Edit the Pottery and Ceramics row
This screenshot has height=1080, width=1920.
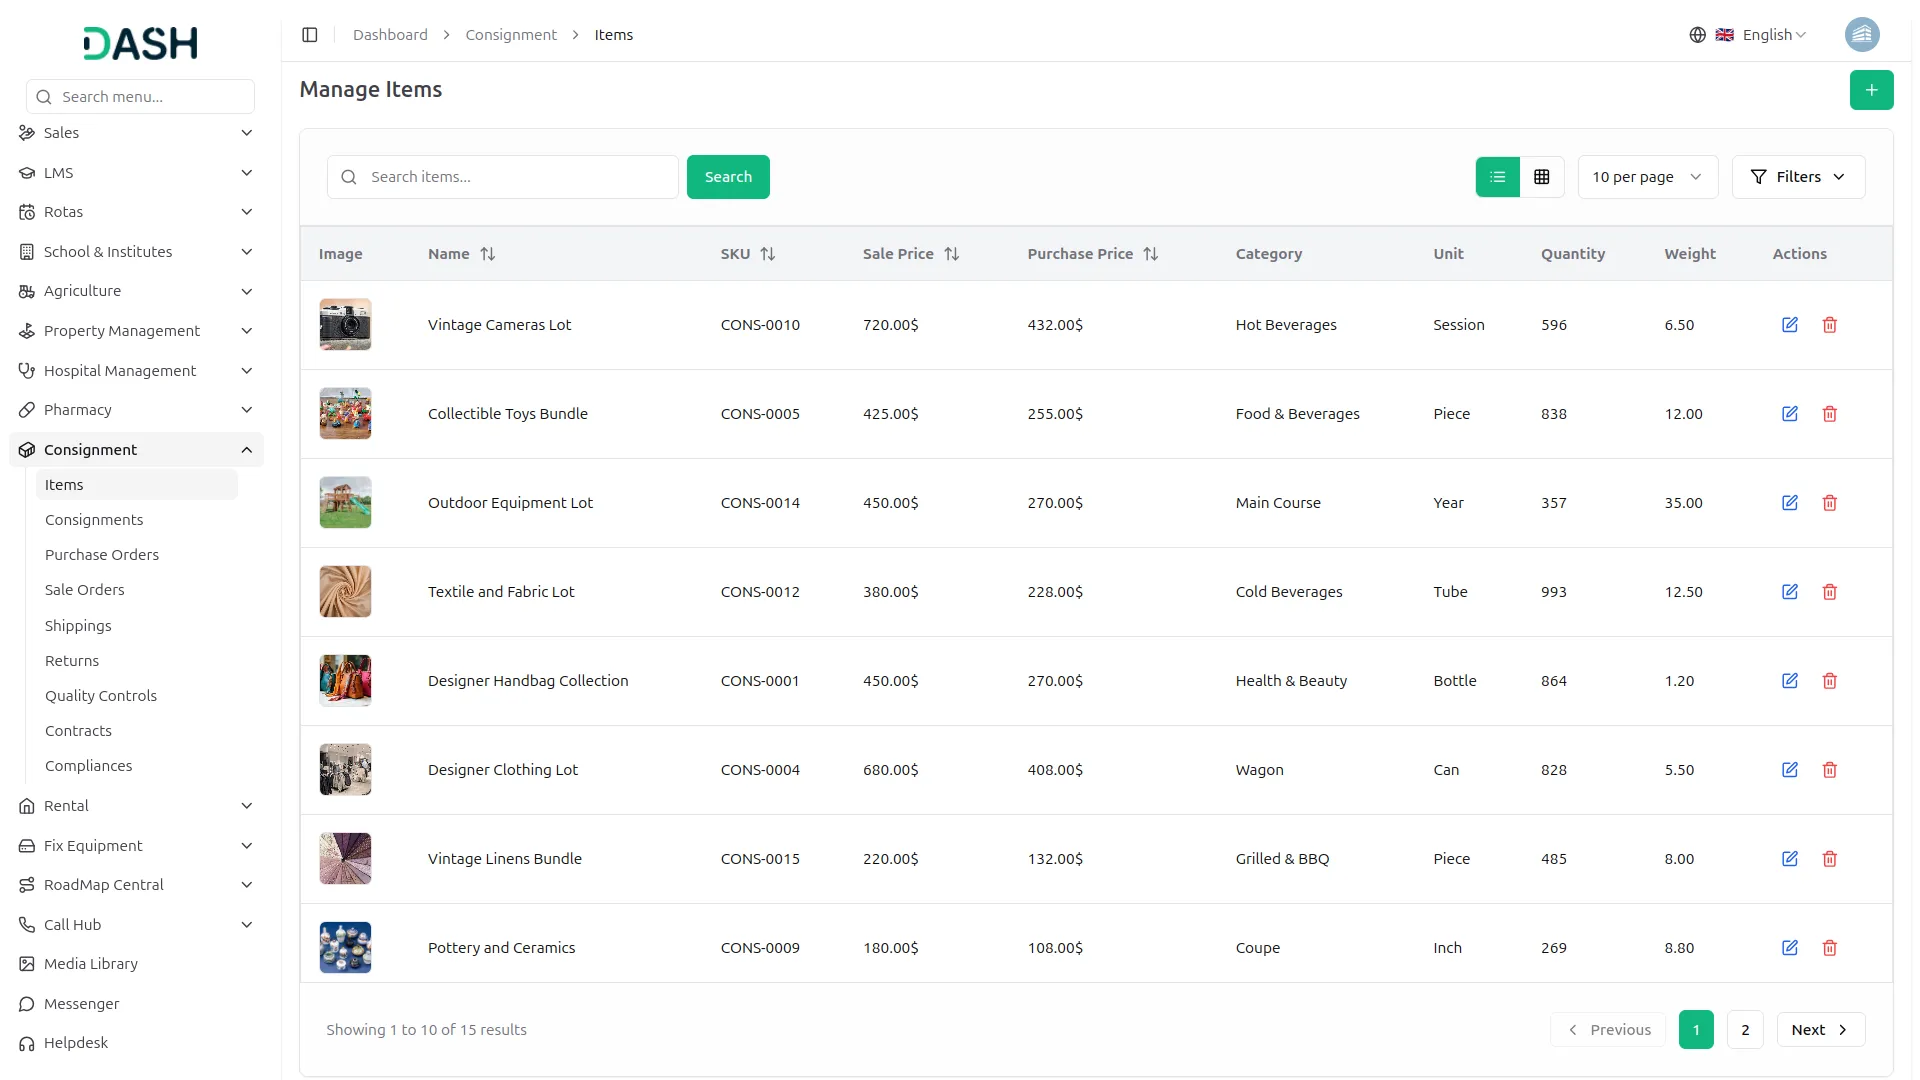coord(1790,948)
